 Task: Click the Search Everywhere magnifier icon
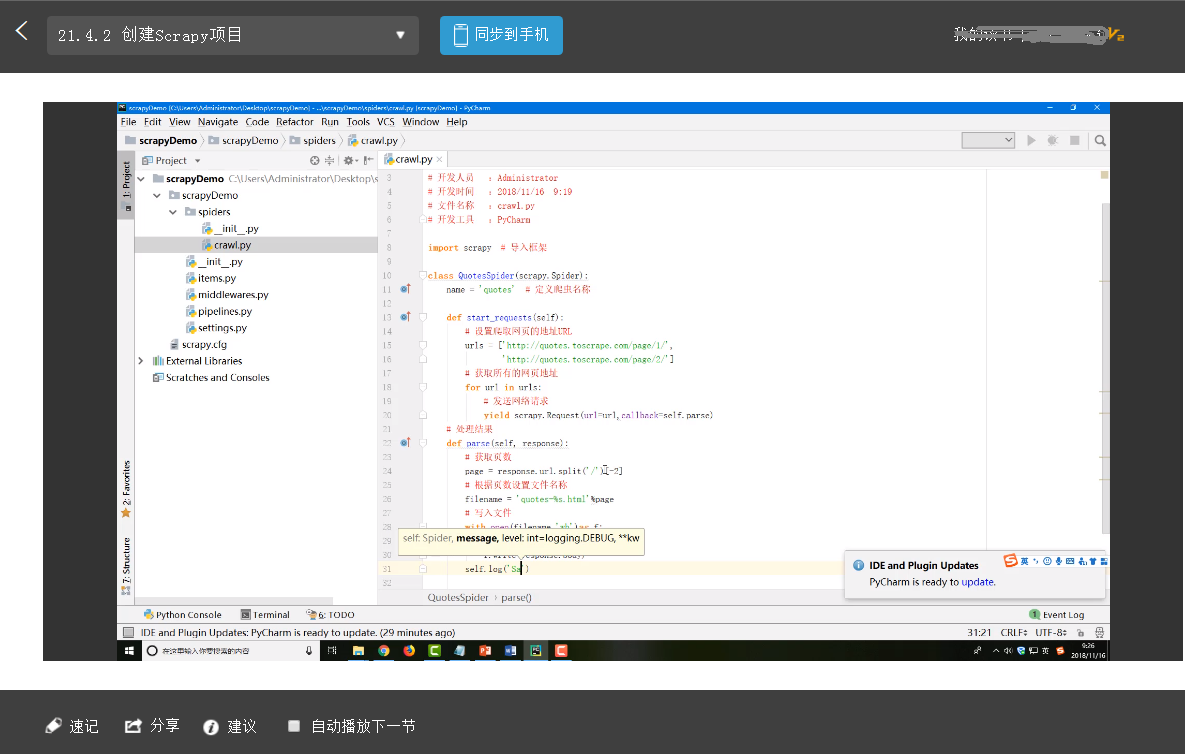pos(1100,141)
